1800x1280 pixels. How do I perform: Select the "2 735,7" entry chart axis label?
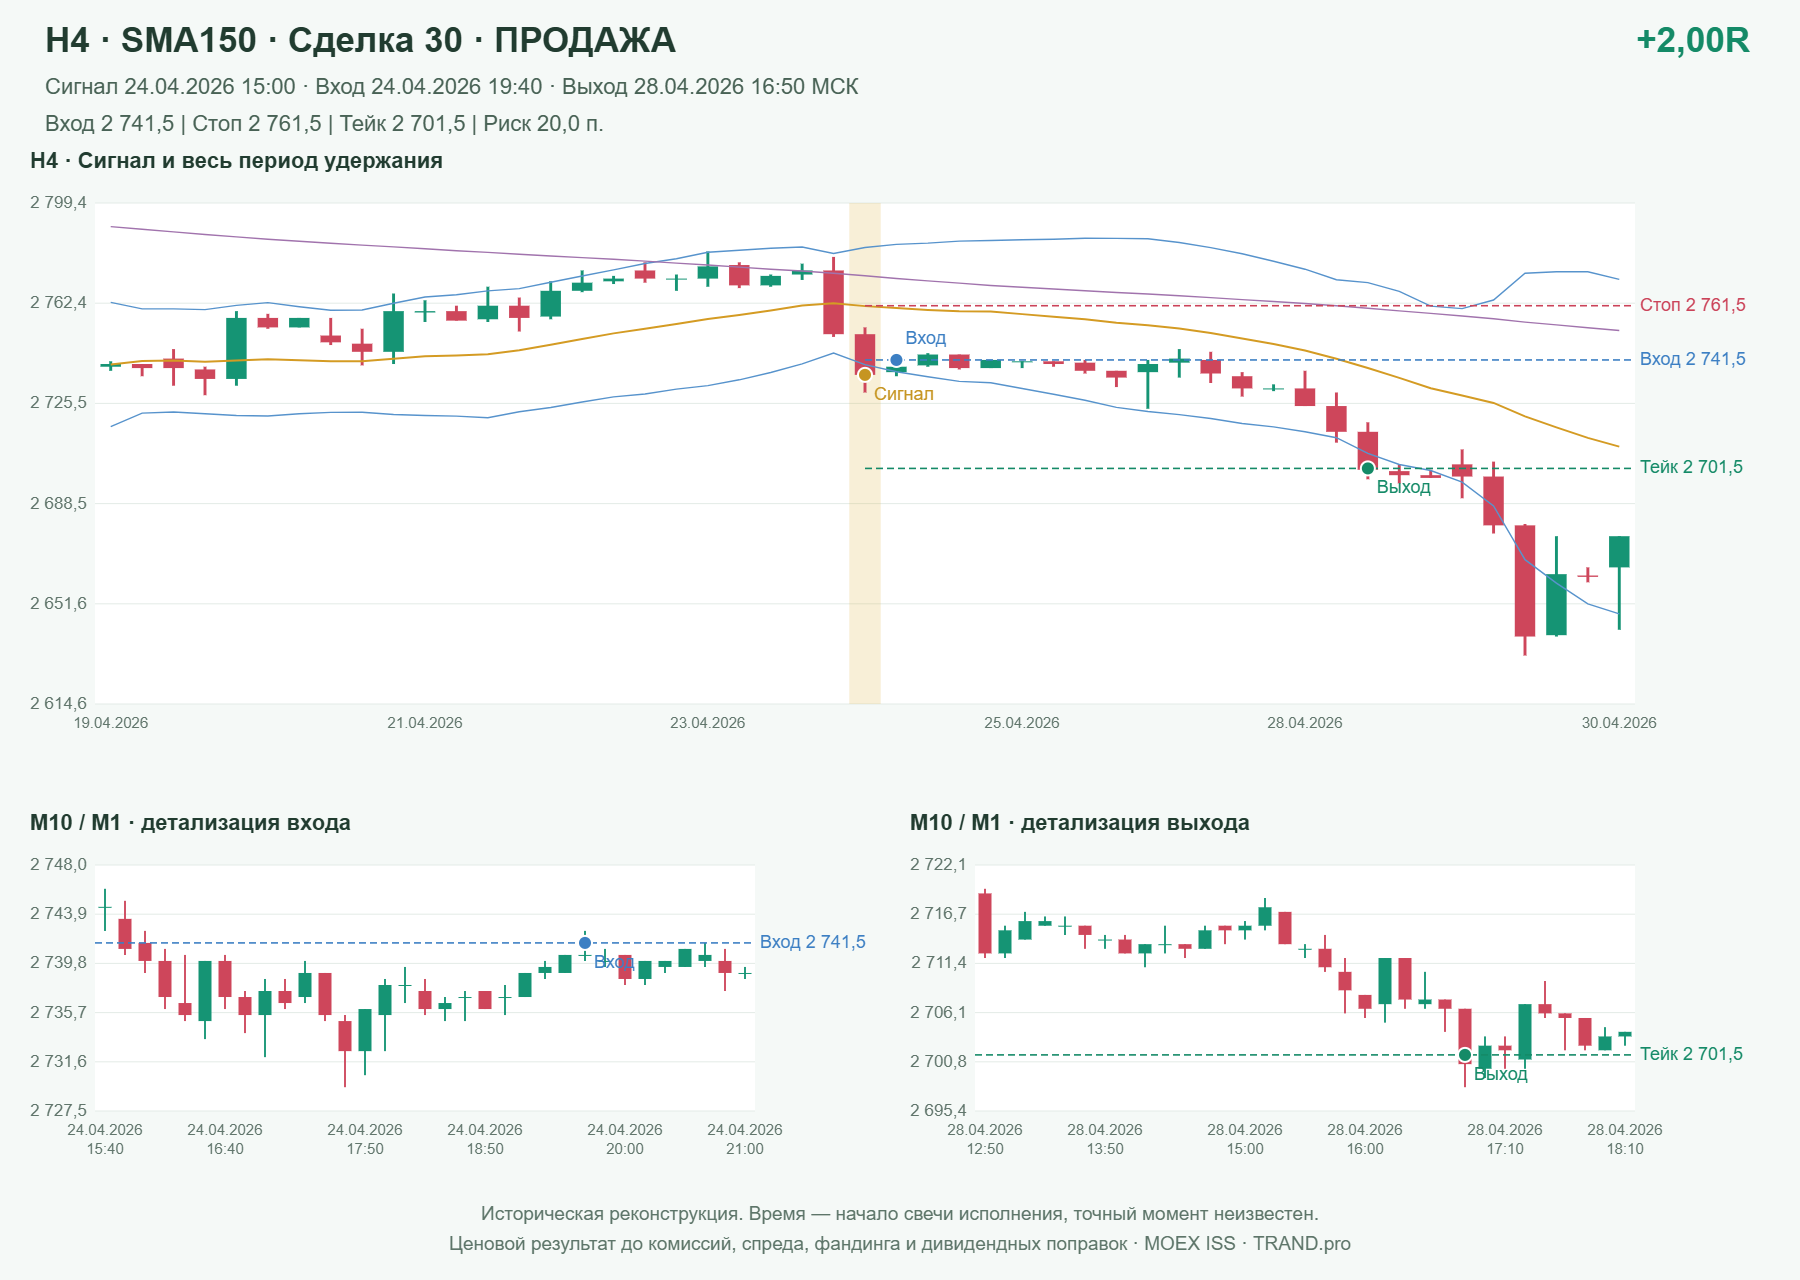click(x=58, y=1013)
